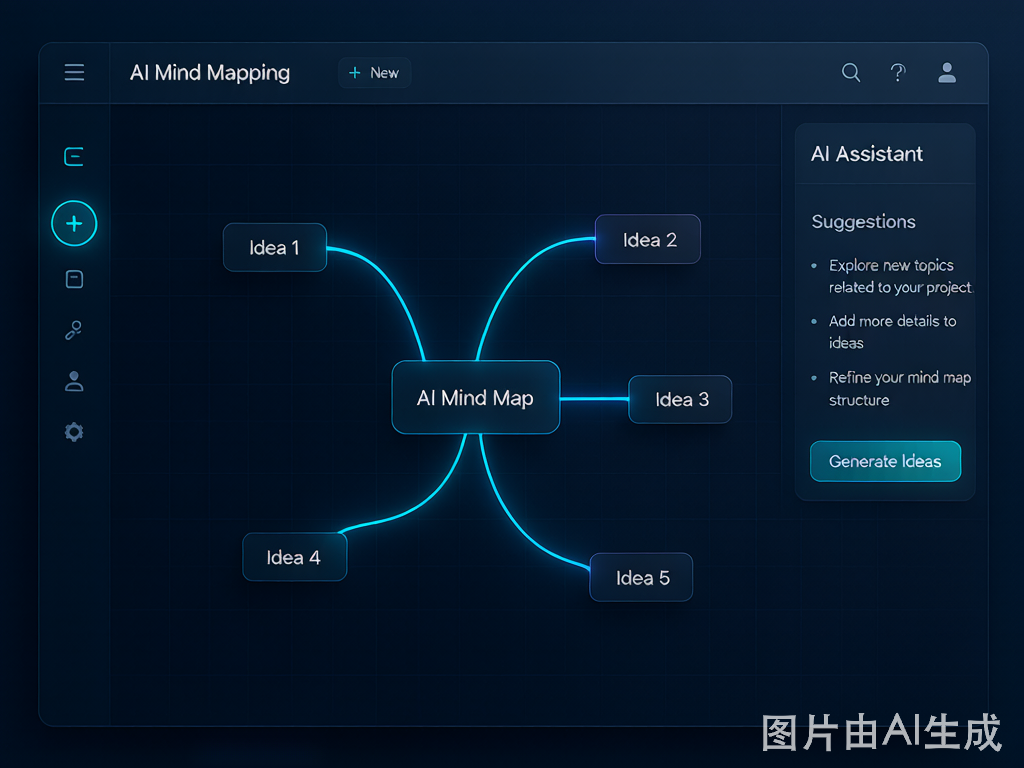The image size is (1024, 768).
Task: Click the New button
Action: tap(374, 72)
